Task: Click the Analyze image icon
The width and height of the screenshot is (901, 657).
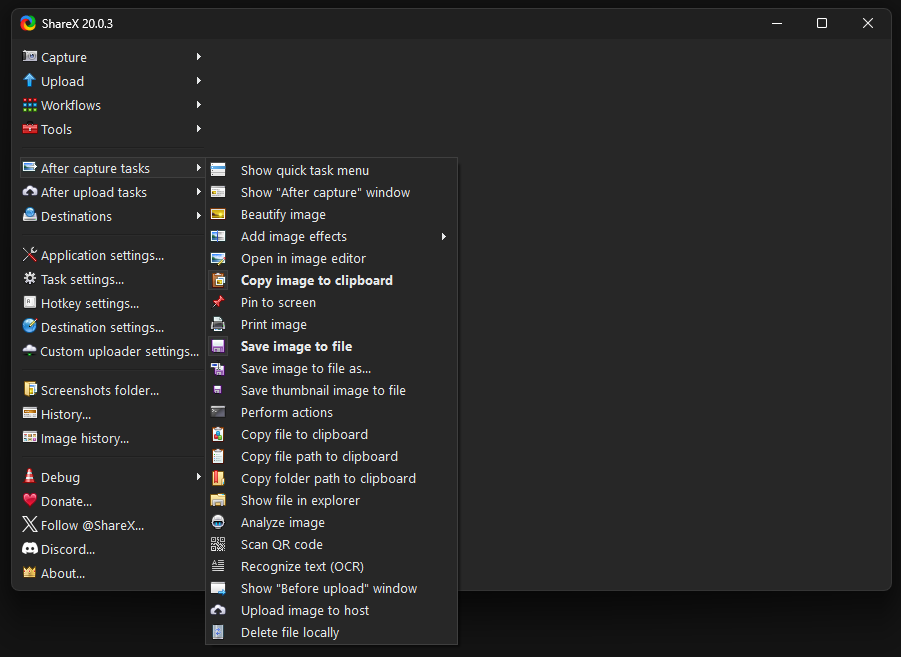Action: 218,522
